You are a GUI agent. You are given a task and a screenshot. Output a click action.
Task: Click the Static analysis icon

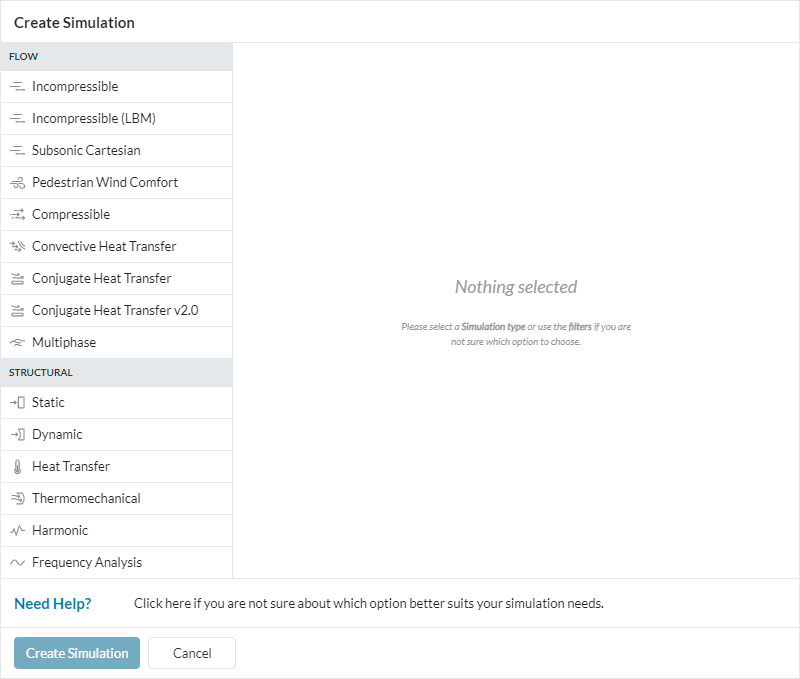coord(17,403)
